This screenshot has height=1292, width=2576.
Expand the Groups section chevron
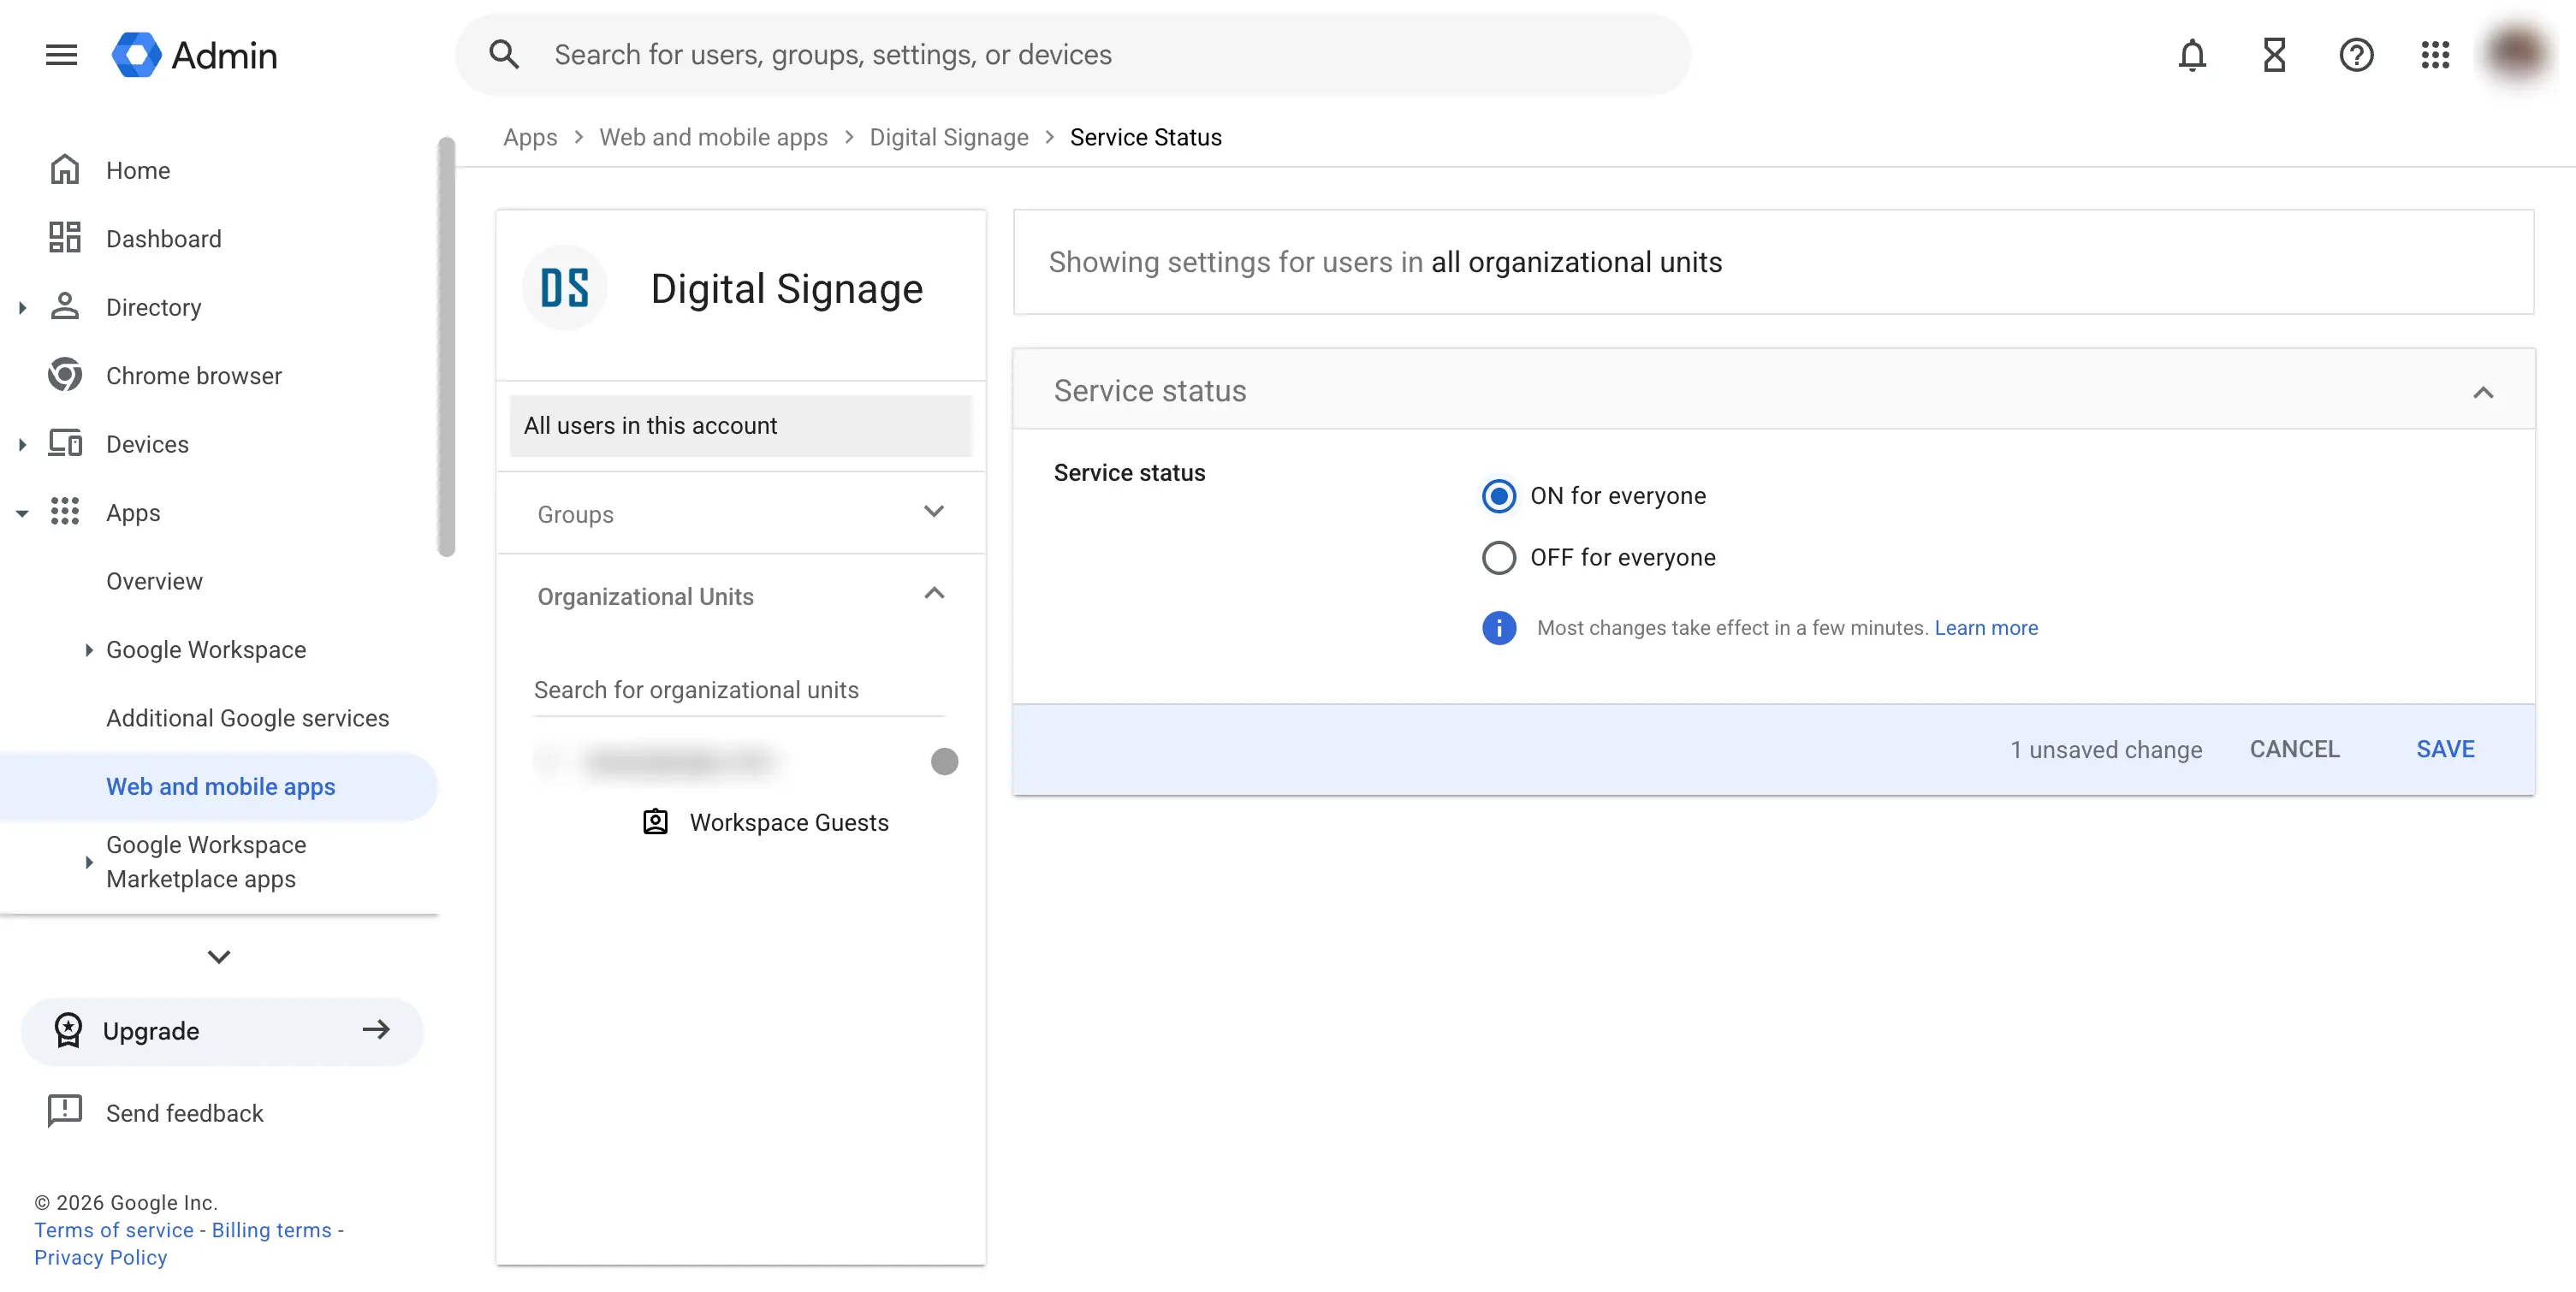coord(934,511)
